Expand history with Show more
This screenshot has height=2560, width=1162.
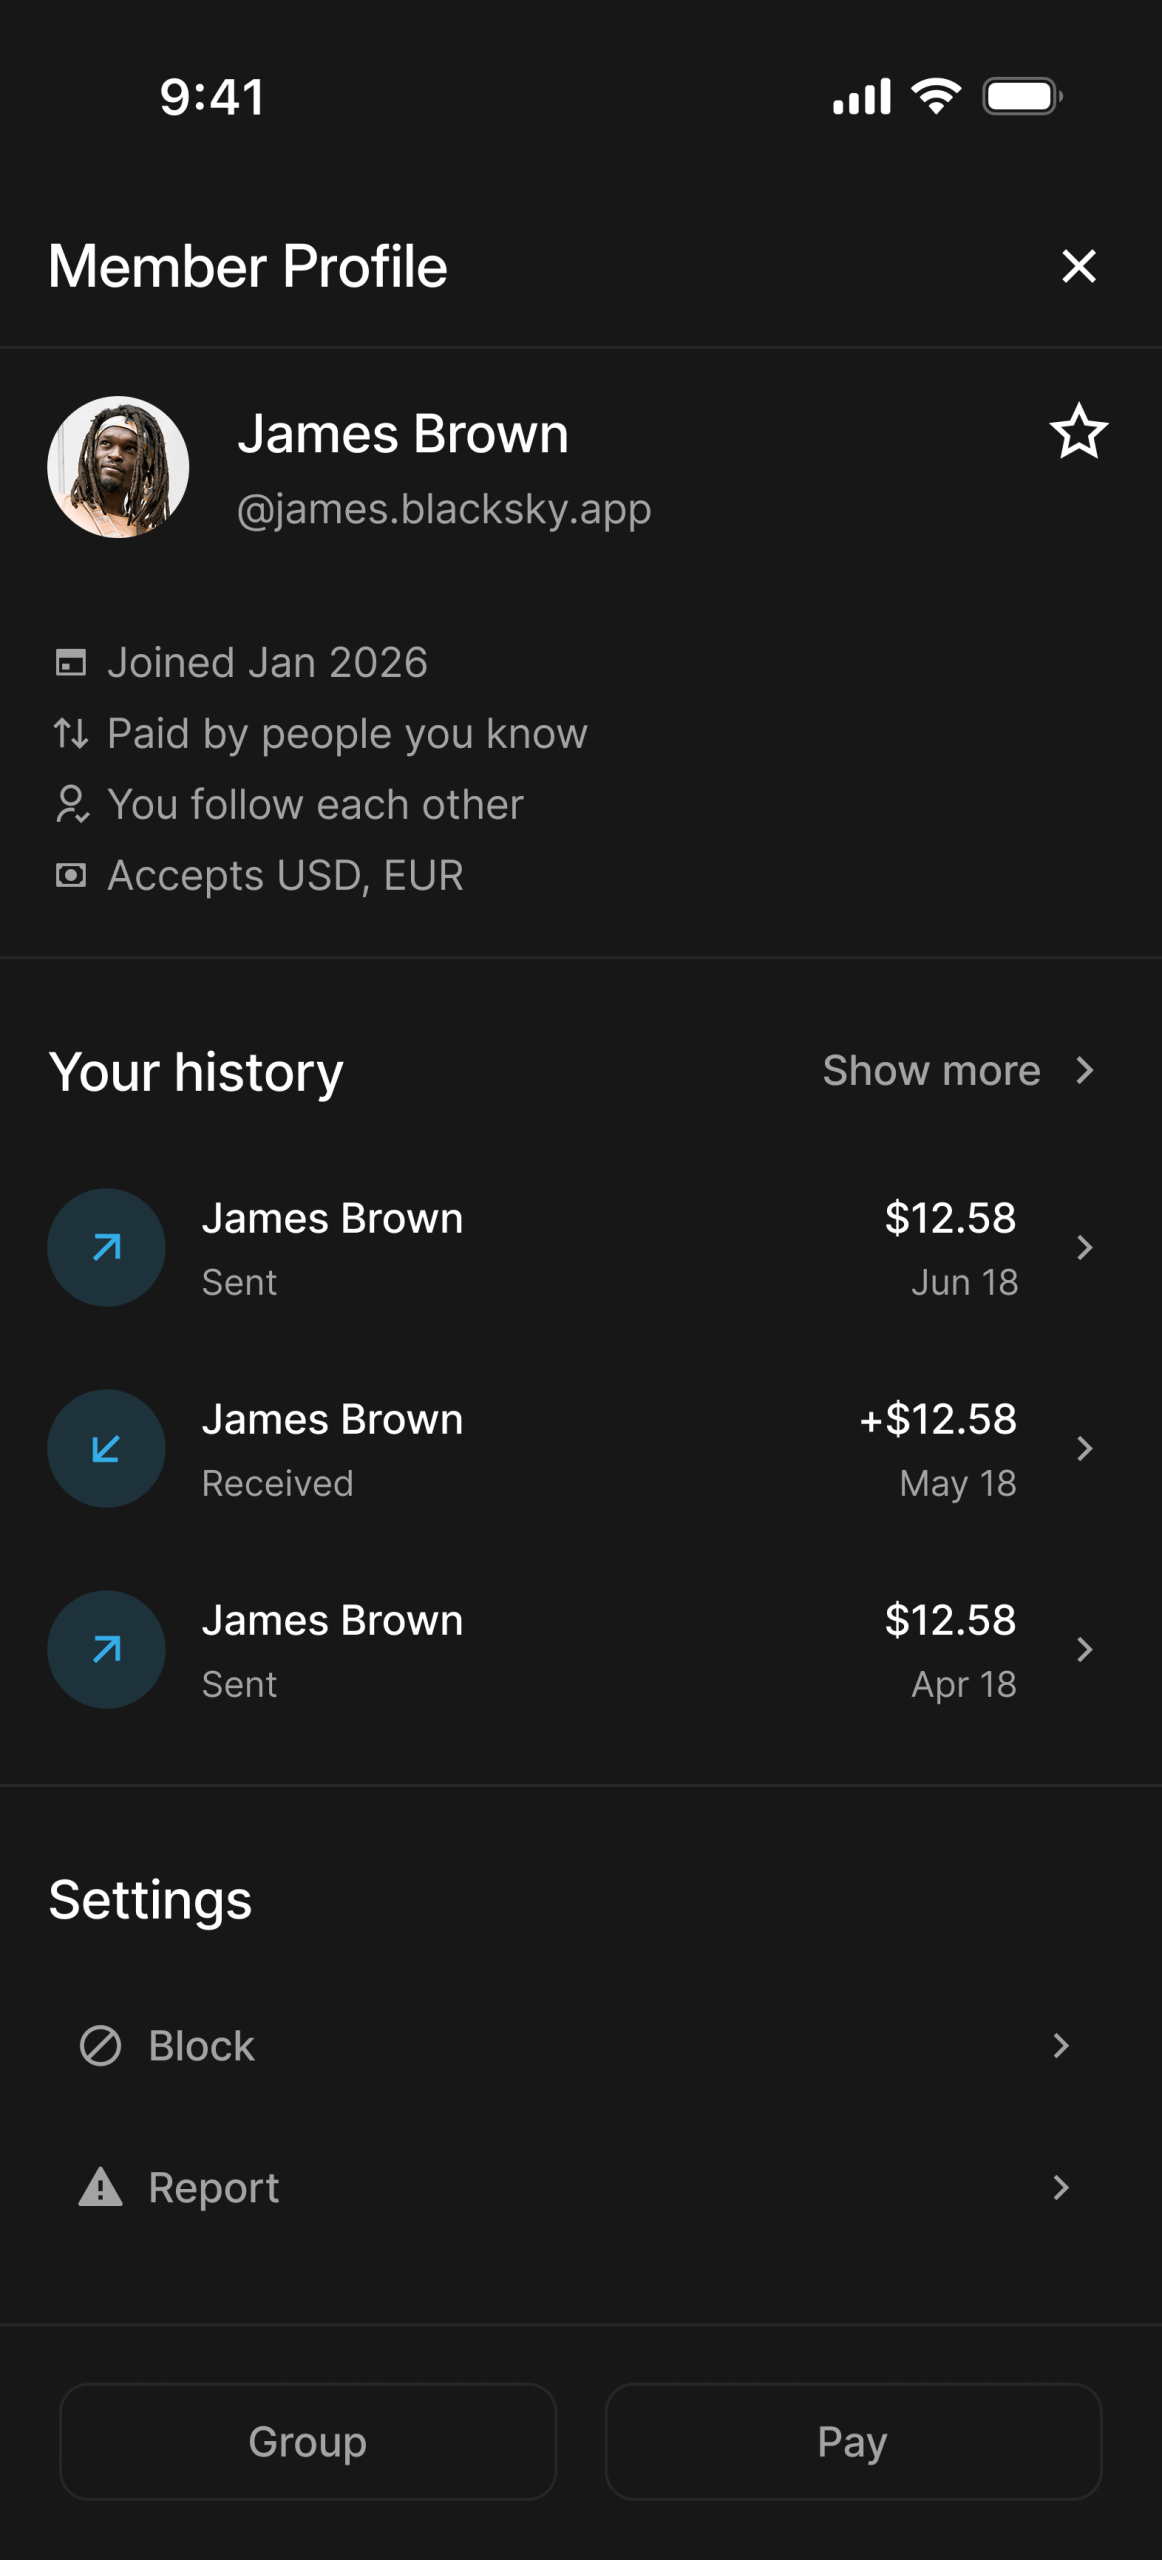(x=956, y=1071)
